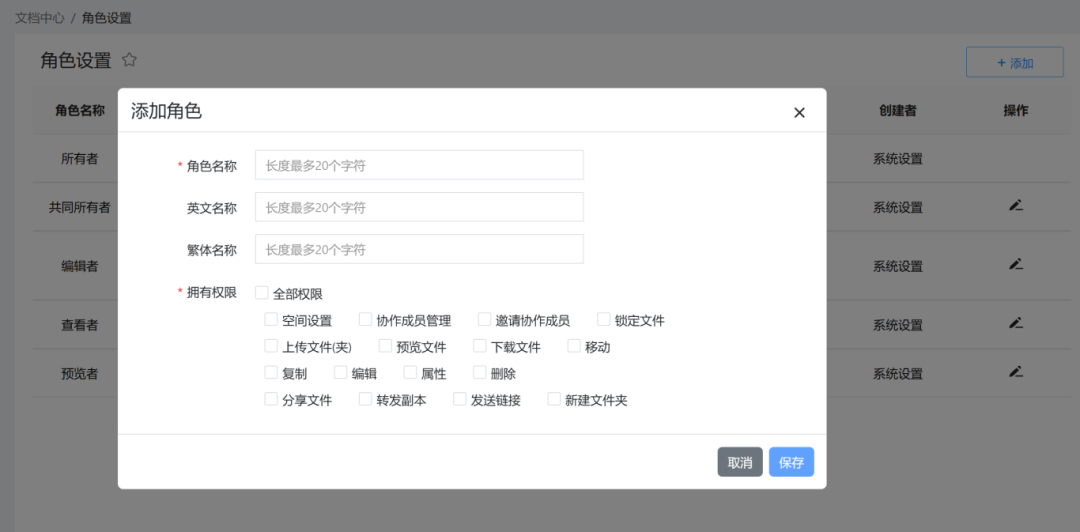Image resolution: width=1080 pixels, height=532 pixels.
Task: Click 系统设置 in the 所有者 row
Action: pos(897,158)
